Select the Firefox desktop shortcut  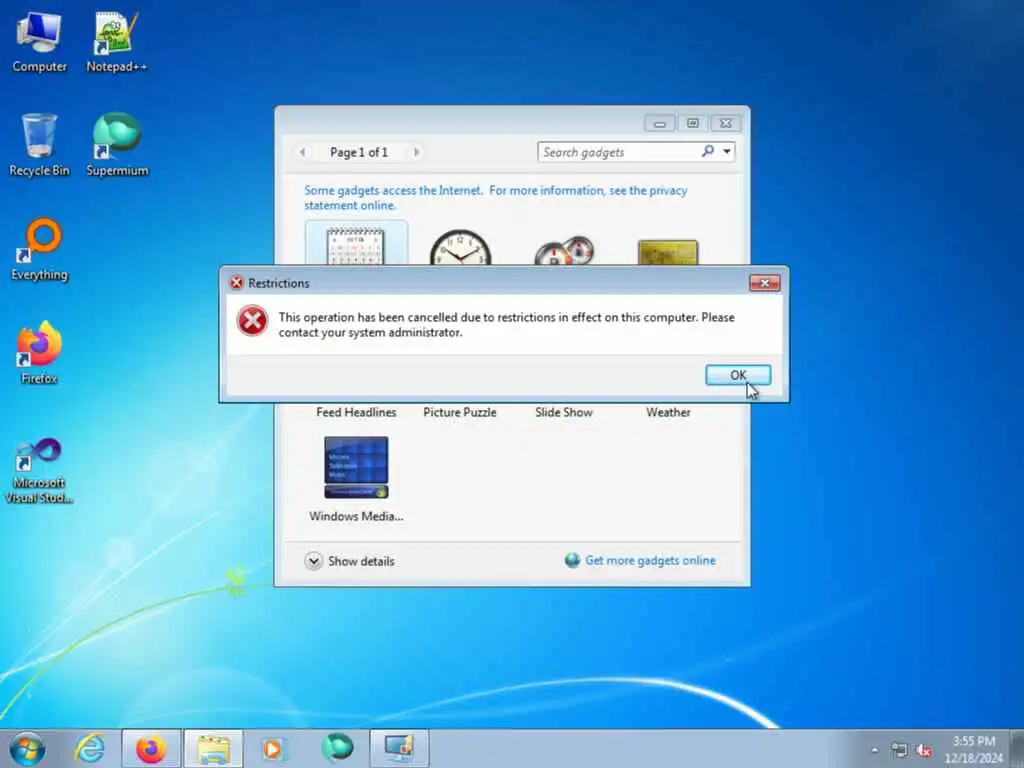click(39, 353)
